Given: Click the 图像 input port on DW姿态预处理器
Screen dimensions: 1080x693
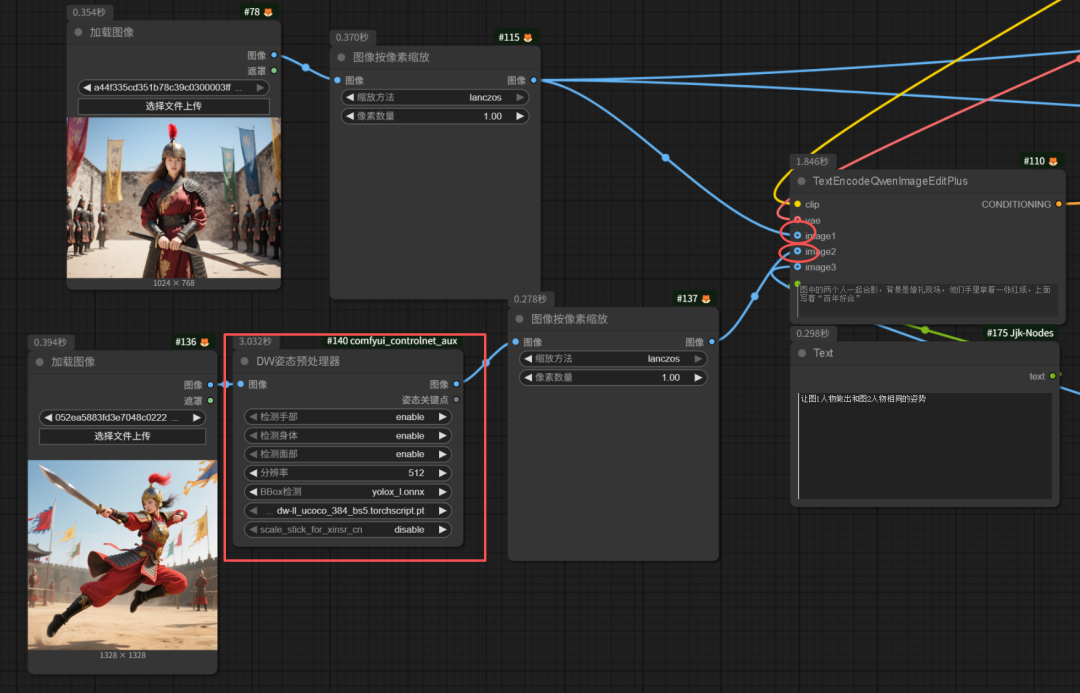Looking at the screenshot, I should pos(241,384).
